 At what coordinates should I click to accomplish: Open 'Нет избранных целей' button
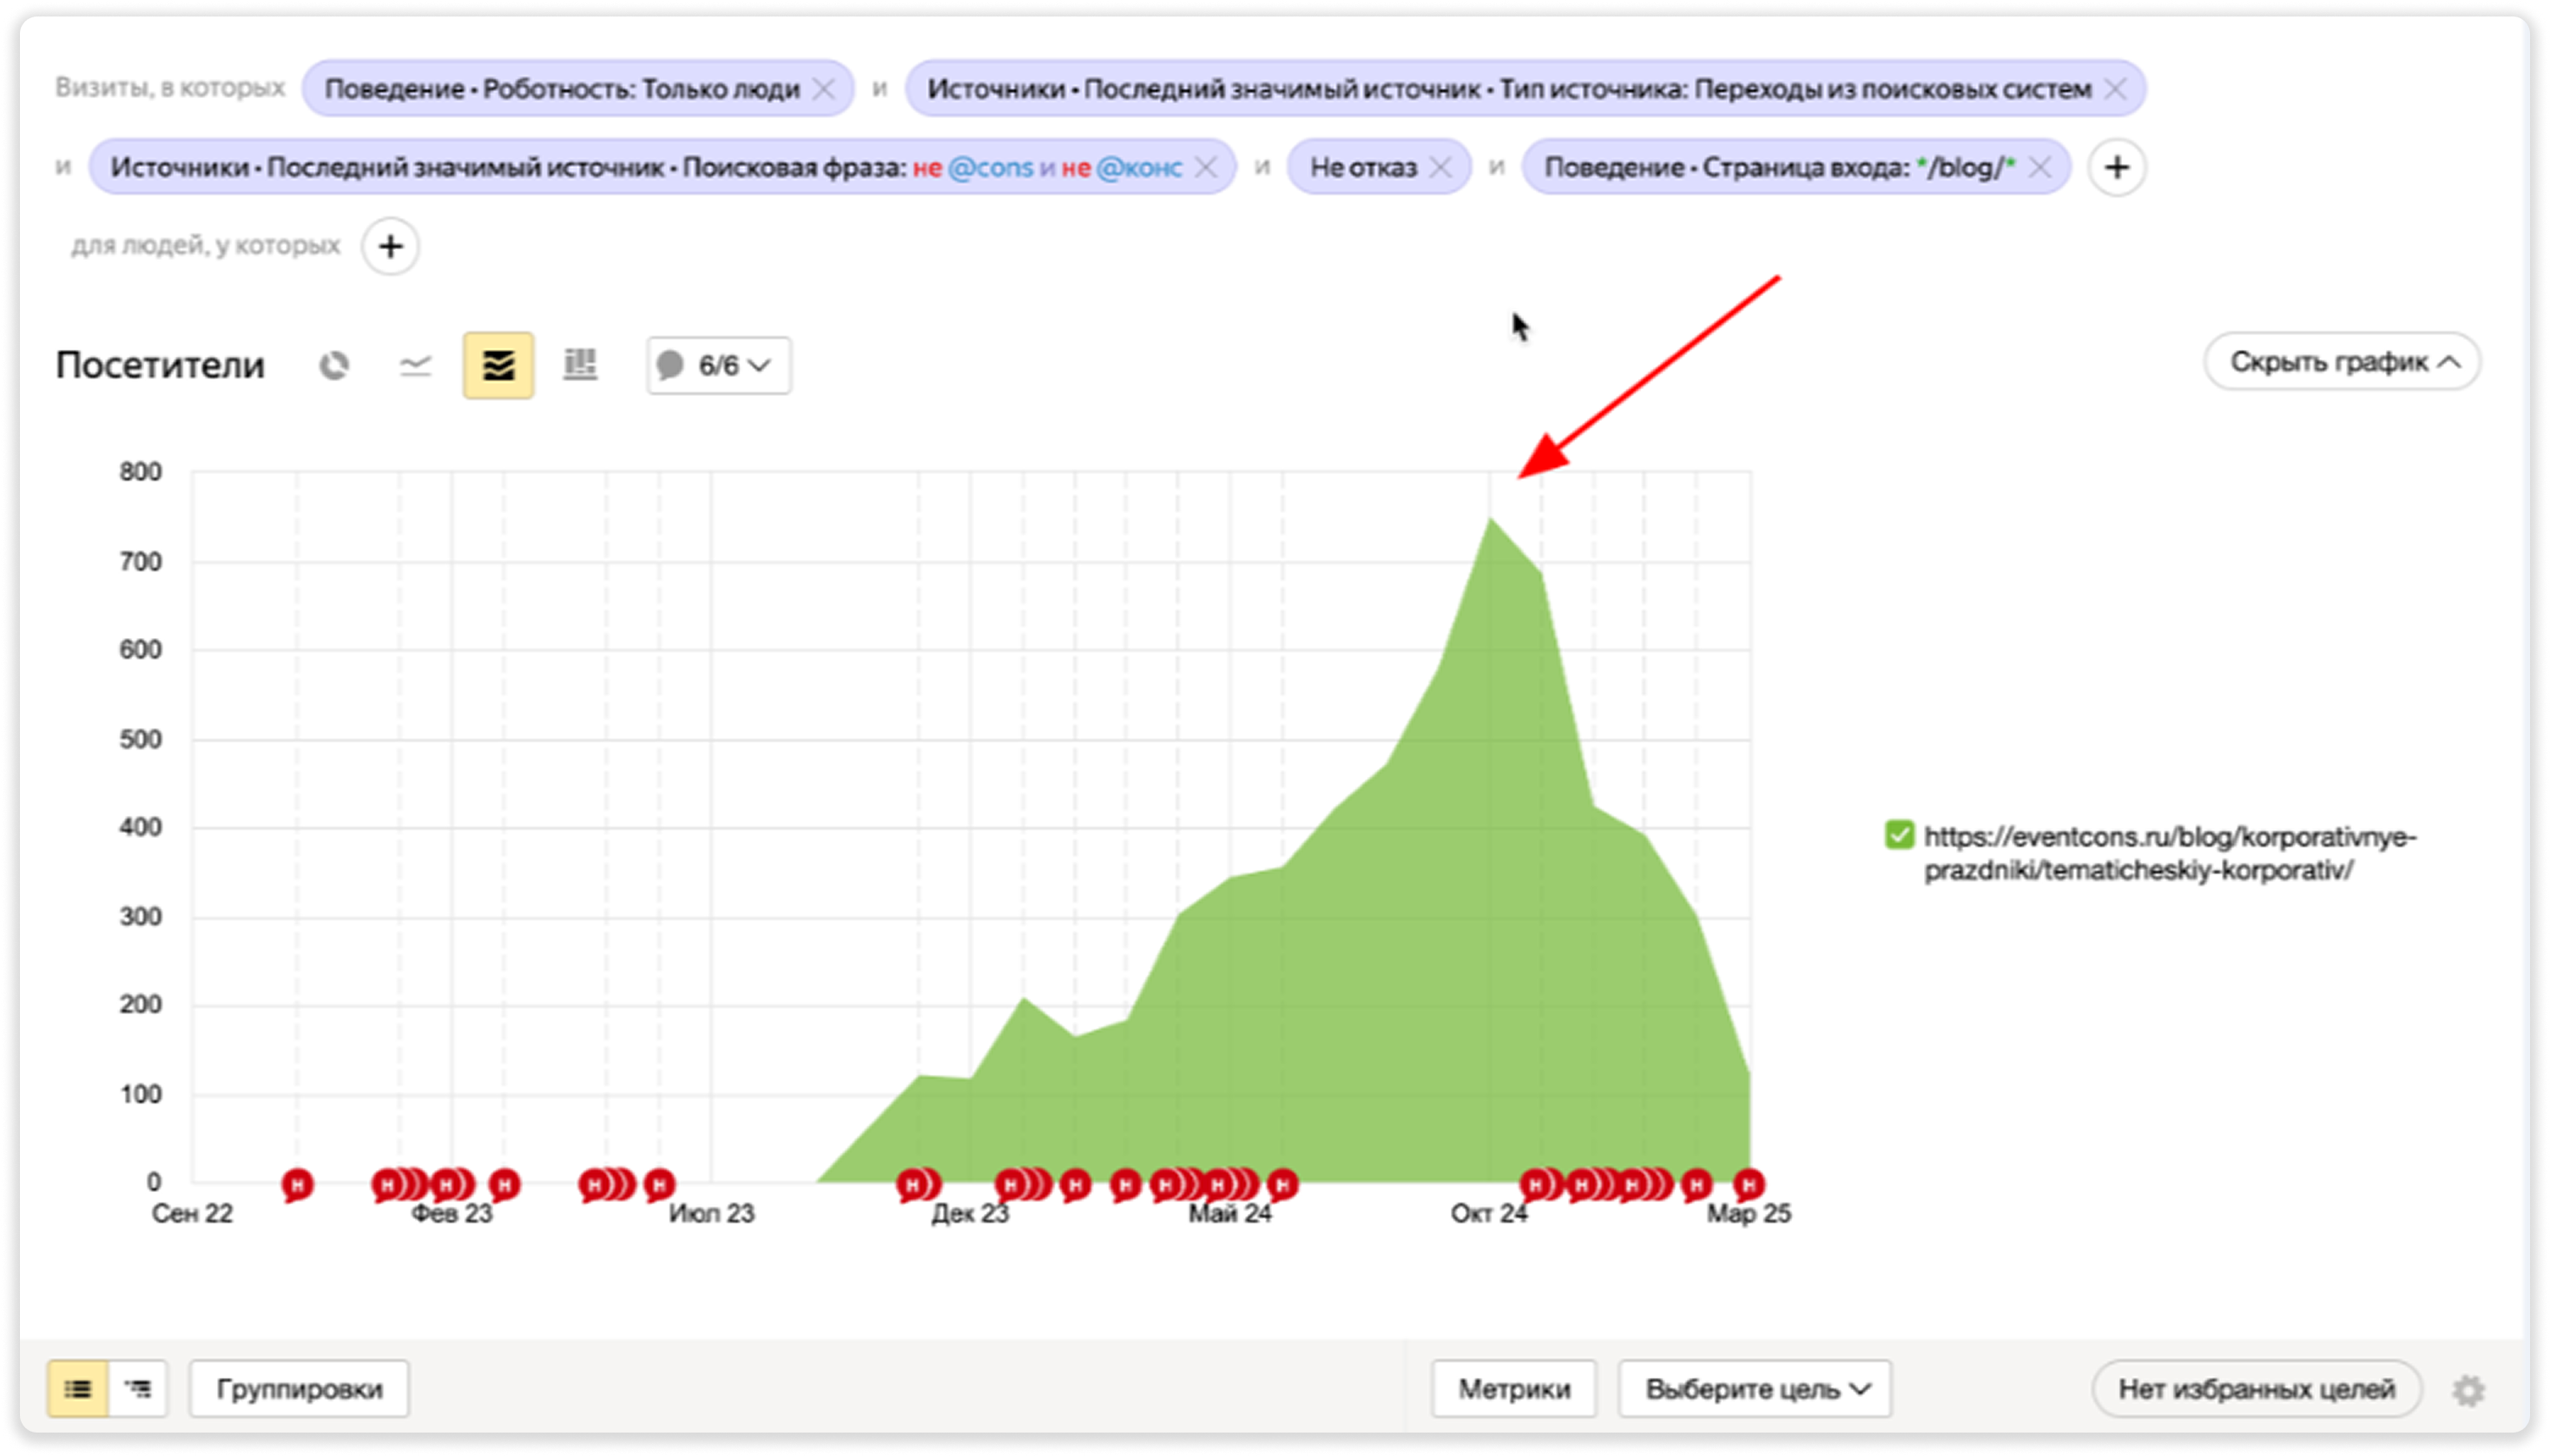click(x=2256, y=1389)
